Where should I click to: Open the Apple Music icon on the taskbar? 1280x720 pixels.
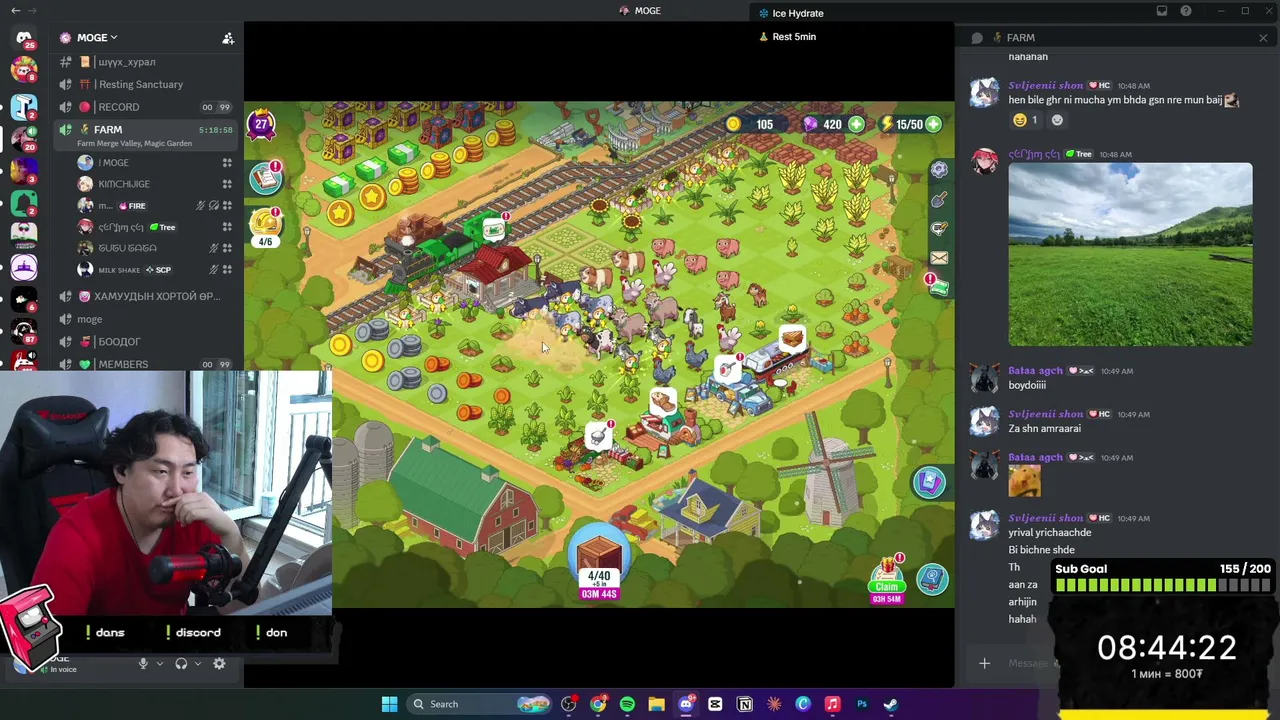click(x=832, y=704)
